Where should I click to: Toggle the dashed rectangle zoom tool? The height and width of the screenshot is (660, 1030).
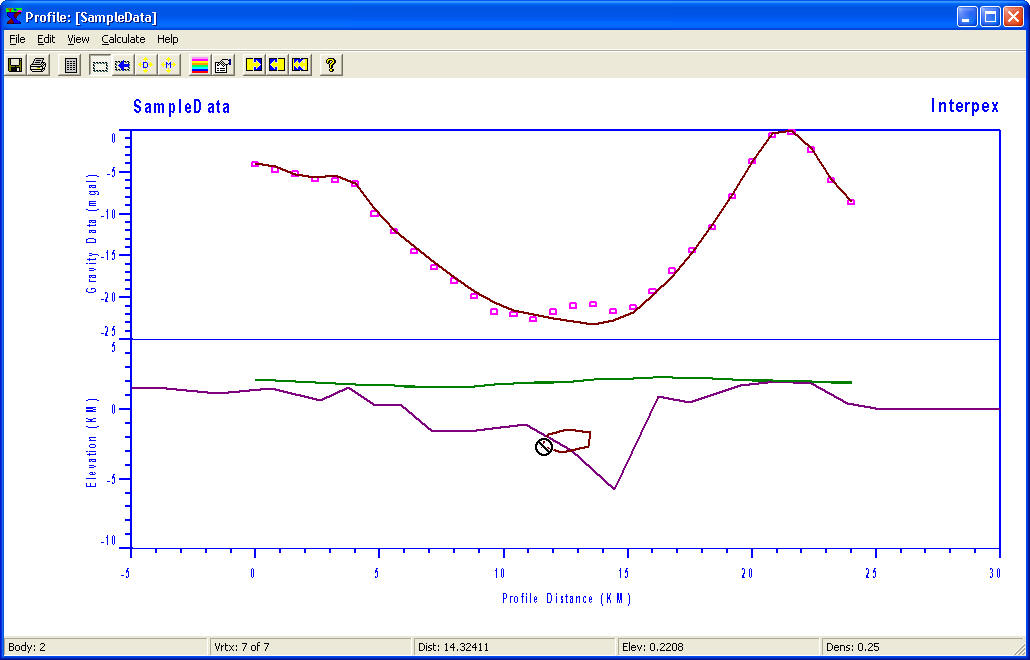pos(100,65)
